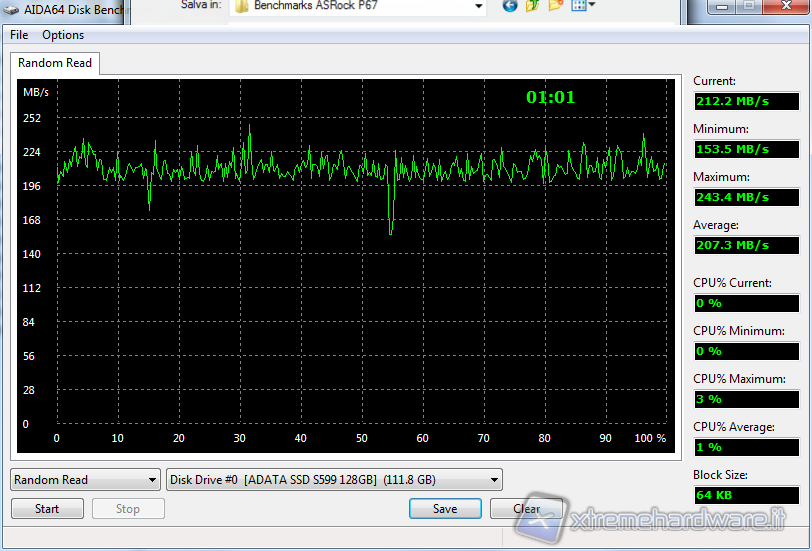Screen dimensions: 812x551
Task: Click the Clear button
Action: 526,509
